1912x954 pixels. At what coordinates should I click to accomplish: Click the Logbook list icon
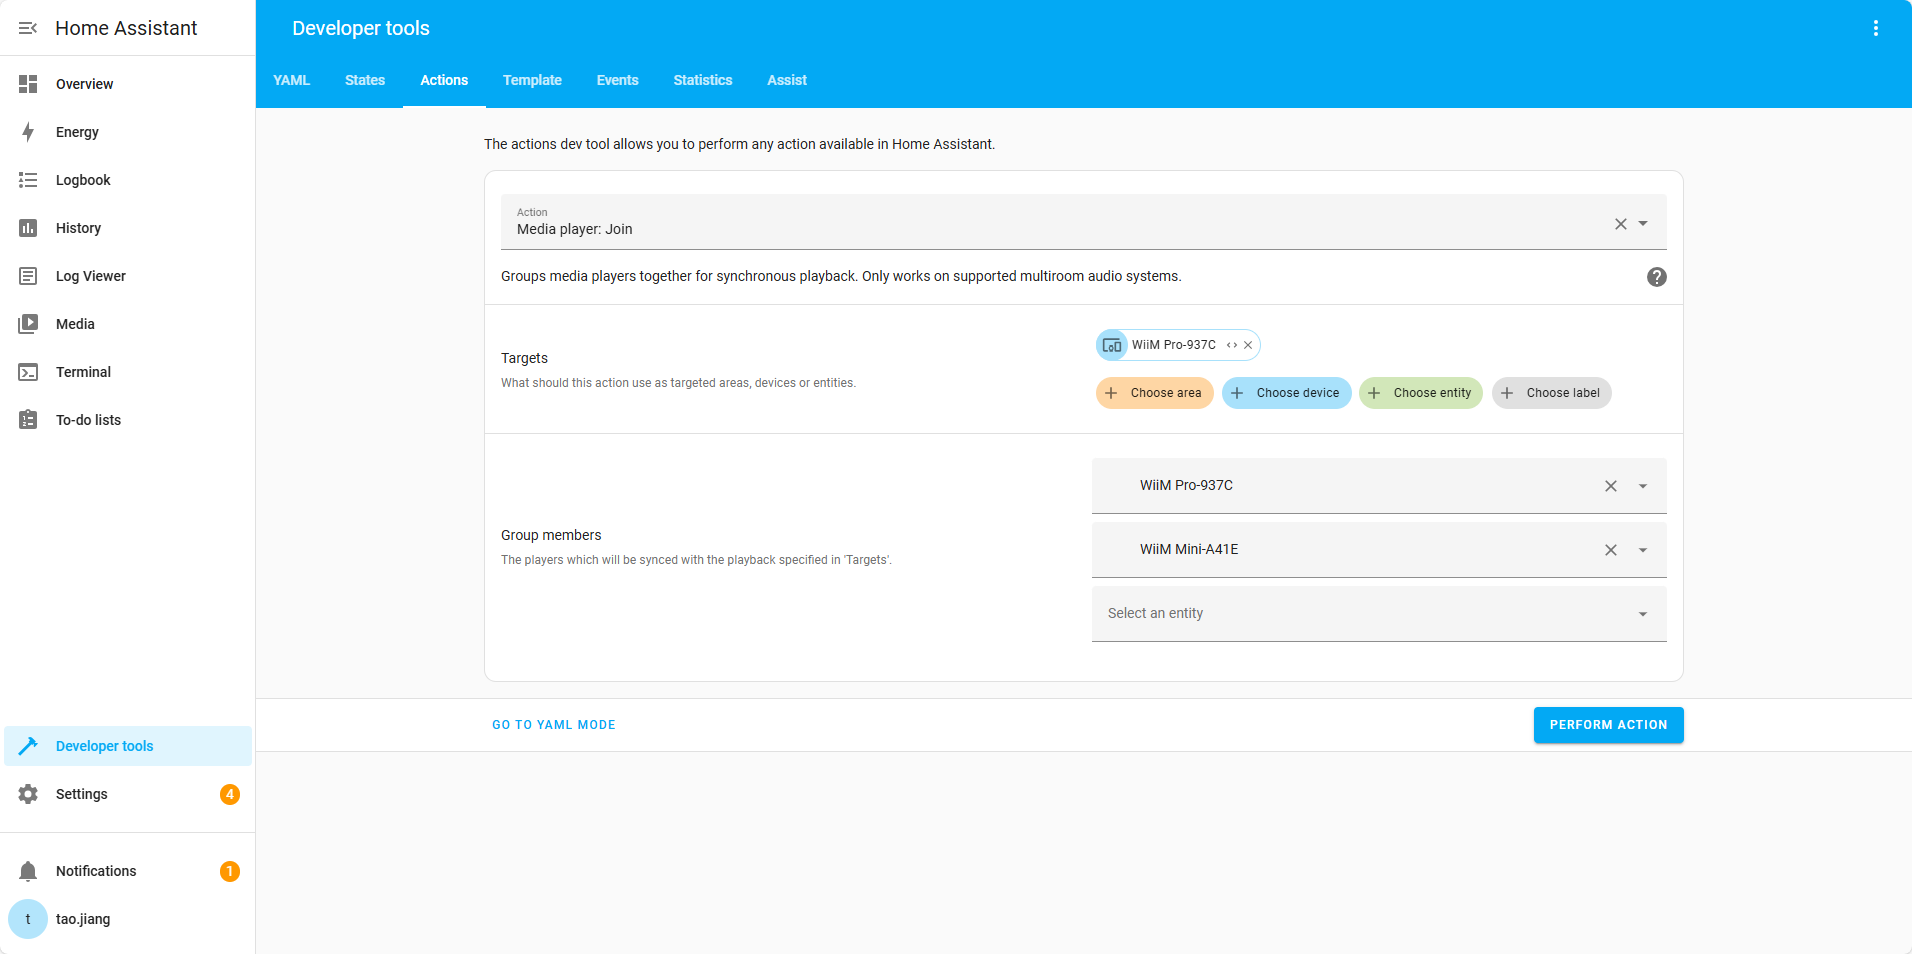[x=28, y=180]
